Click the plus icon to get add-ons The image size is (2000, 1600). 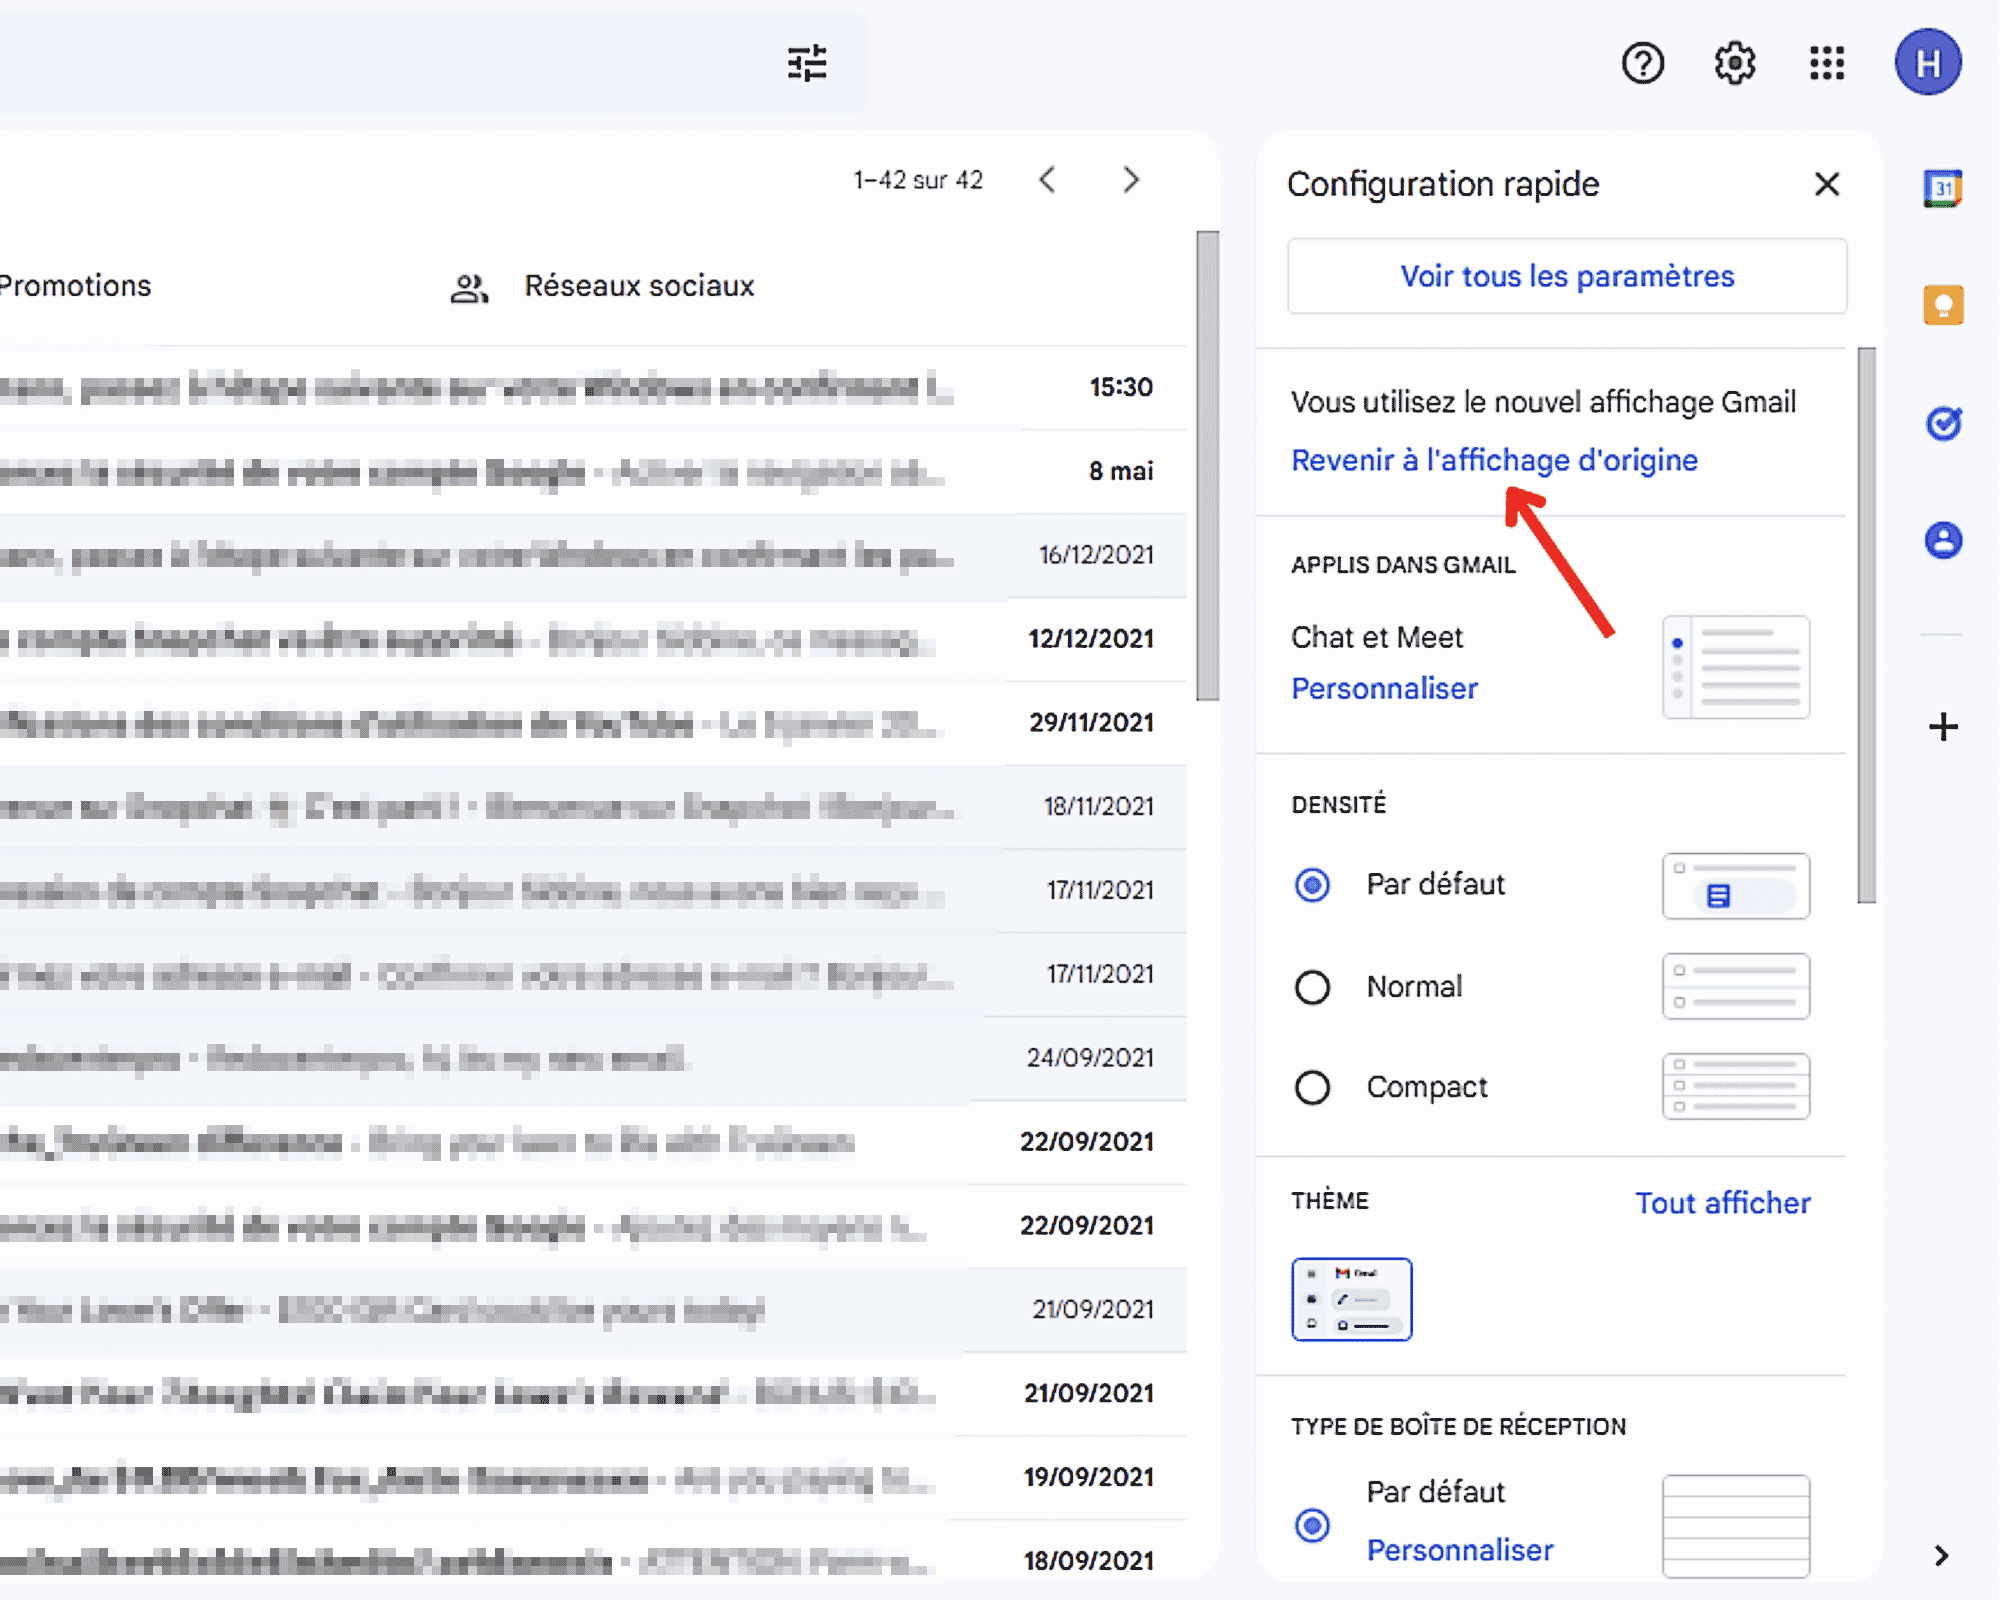[1943, 727]
